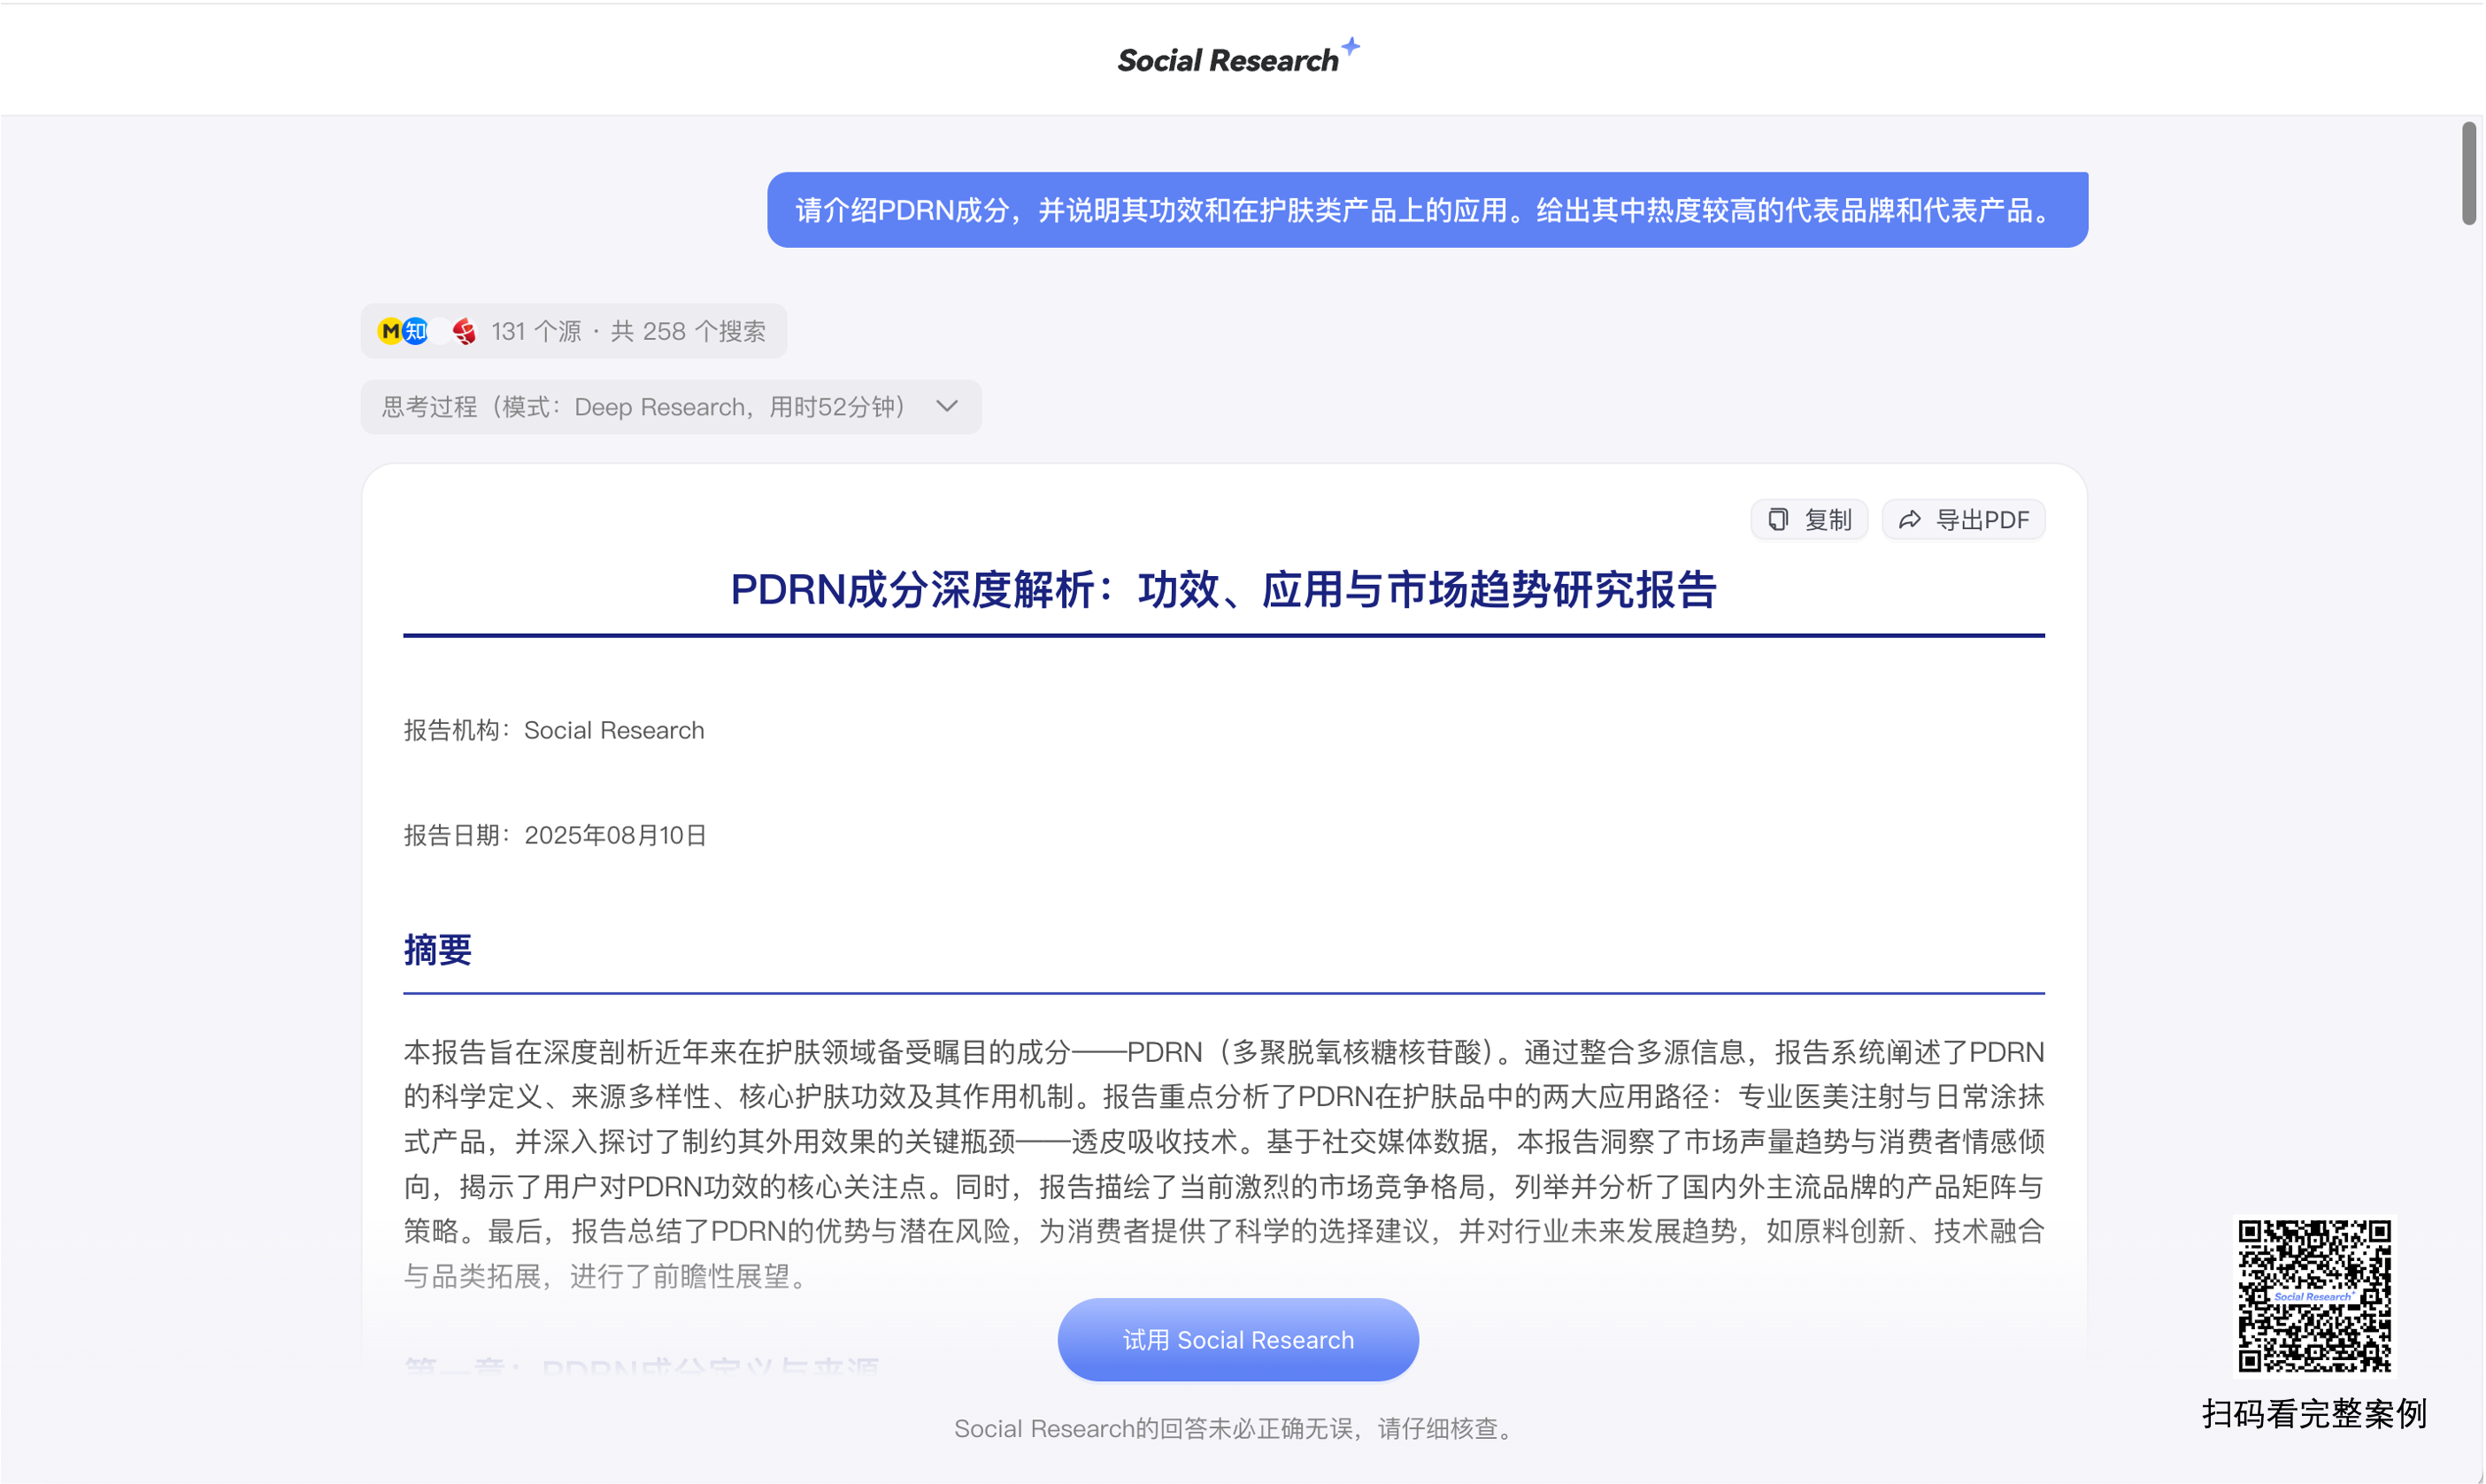Expand the 思考过程 chevron arrow
Image resolution: width=2486 pixels, height=1484 pixels.
[947, 406]
